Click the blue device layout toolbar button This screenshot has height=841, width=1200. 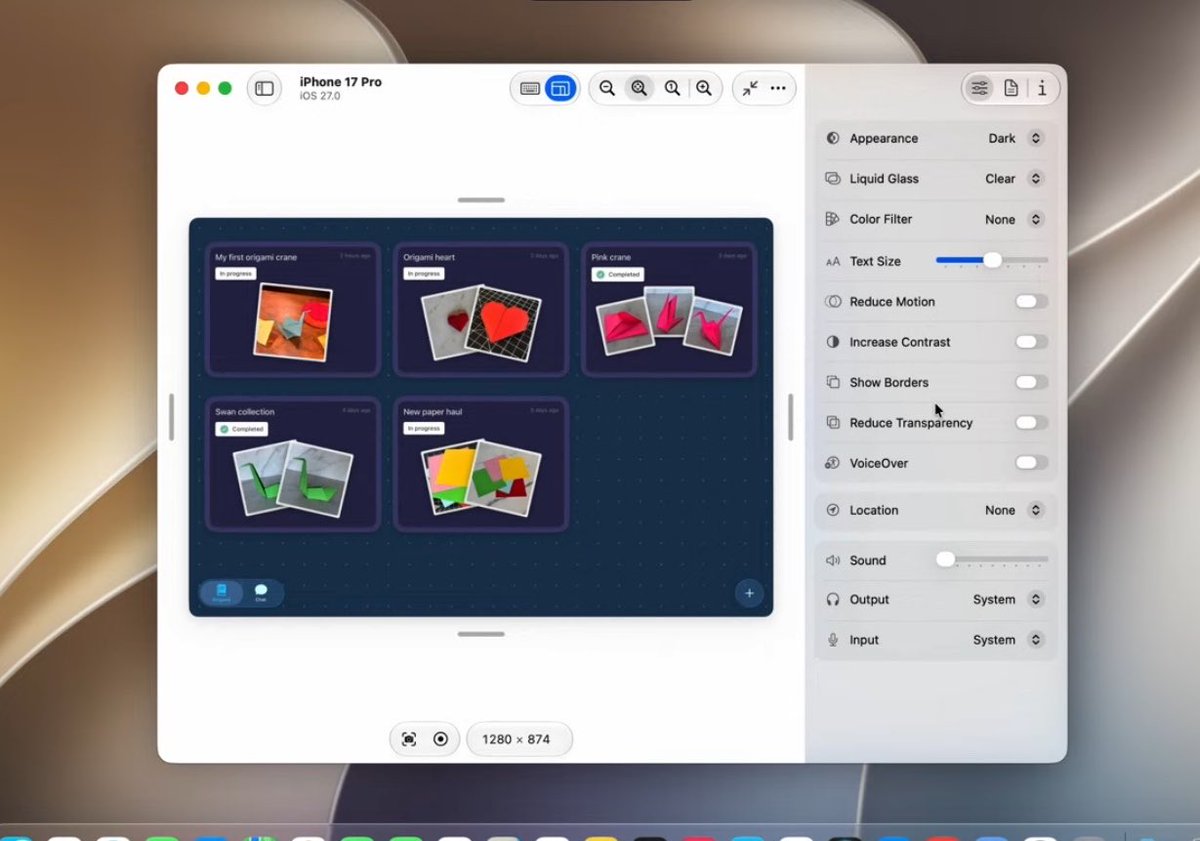tap(560, 88)
